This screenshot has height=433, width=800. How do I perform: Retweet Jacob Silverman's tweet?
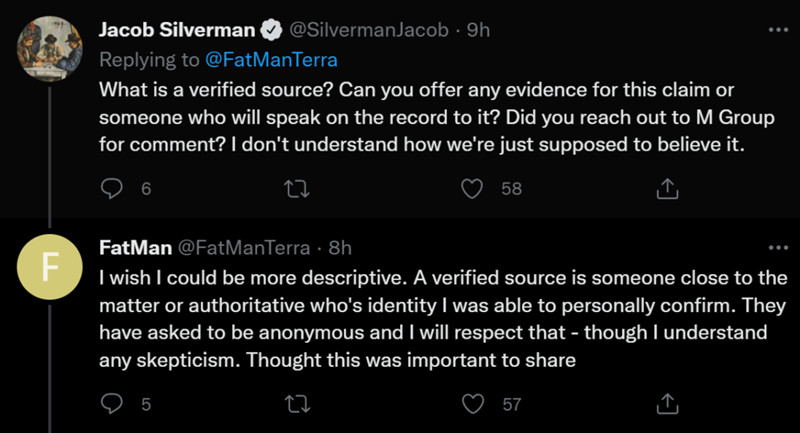(295, 189)
